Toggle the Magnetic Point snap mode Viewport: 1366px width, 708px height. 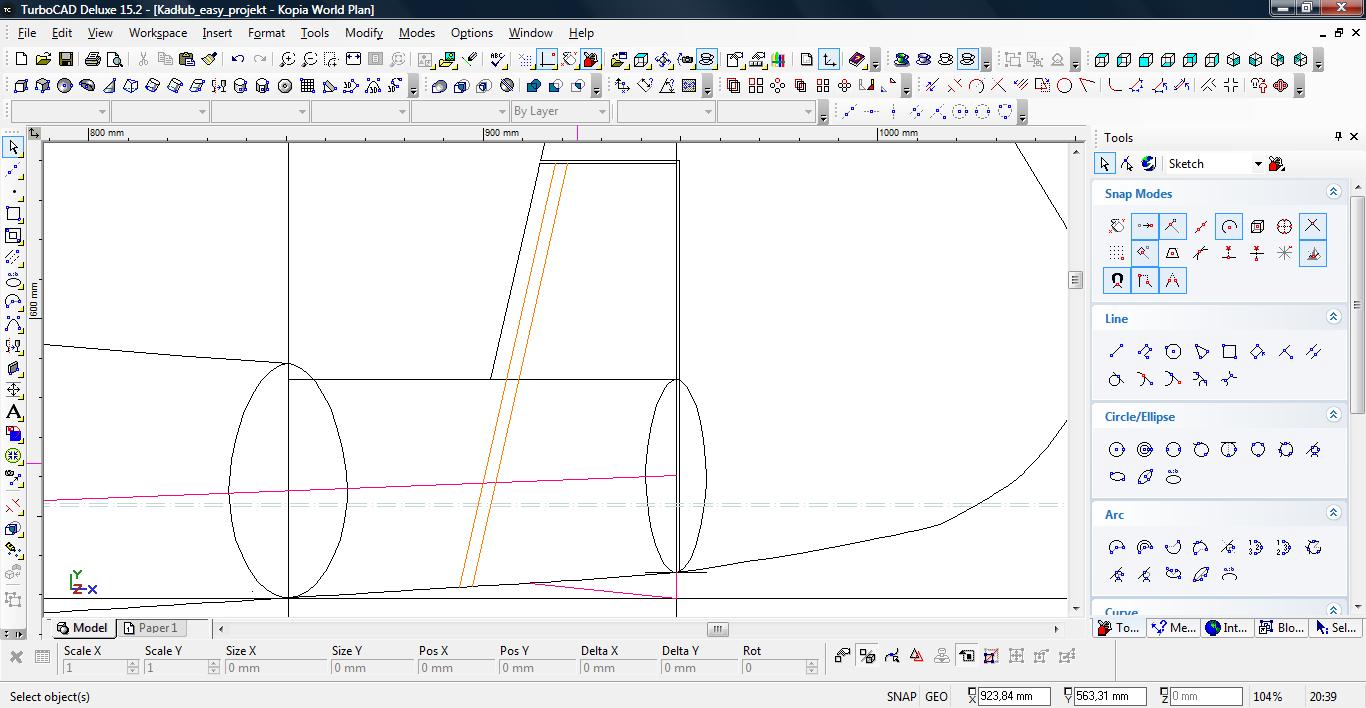click(1117, 281)
